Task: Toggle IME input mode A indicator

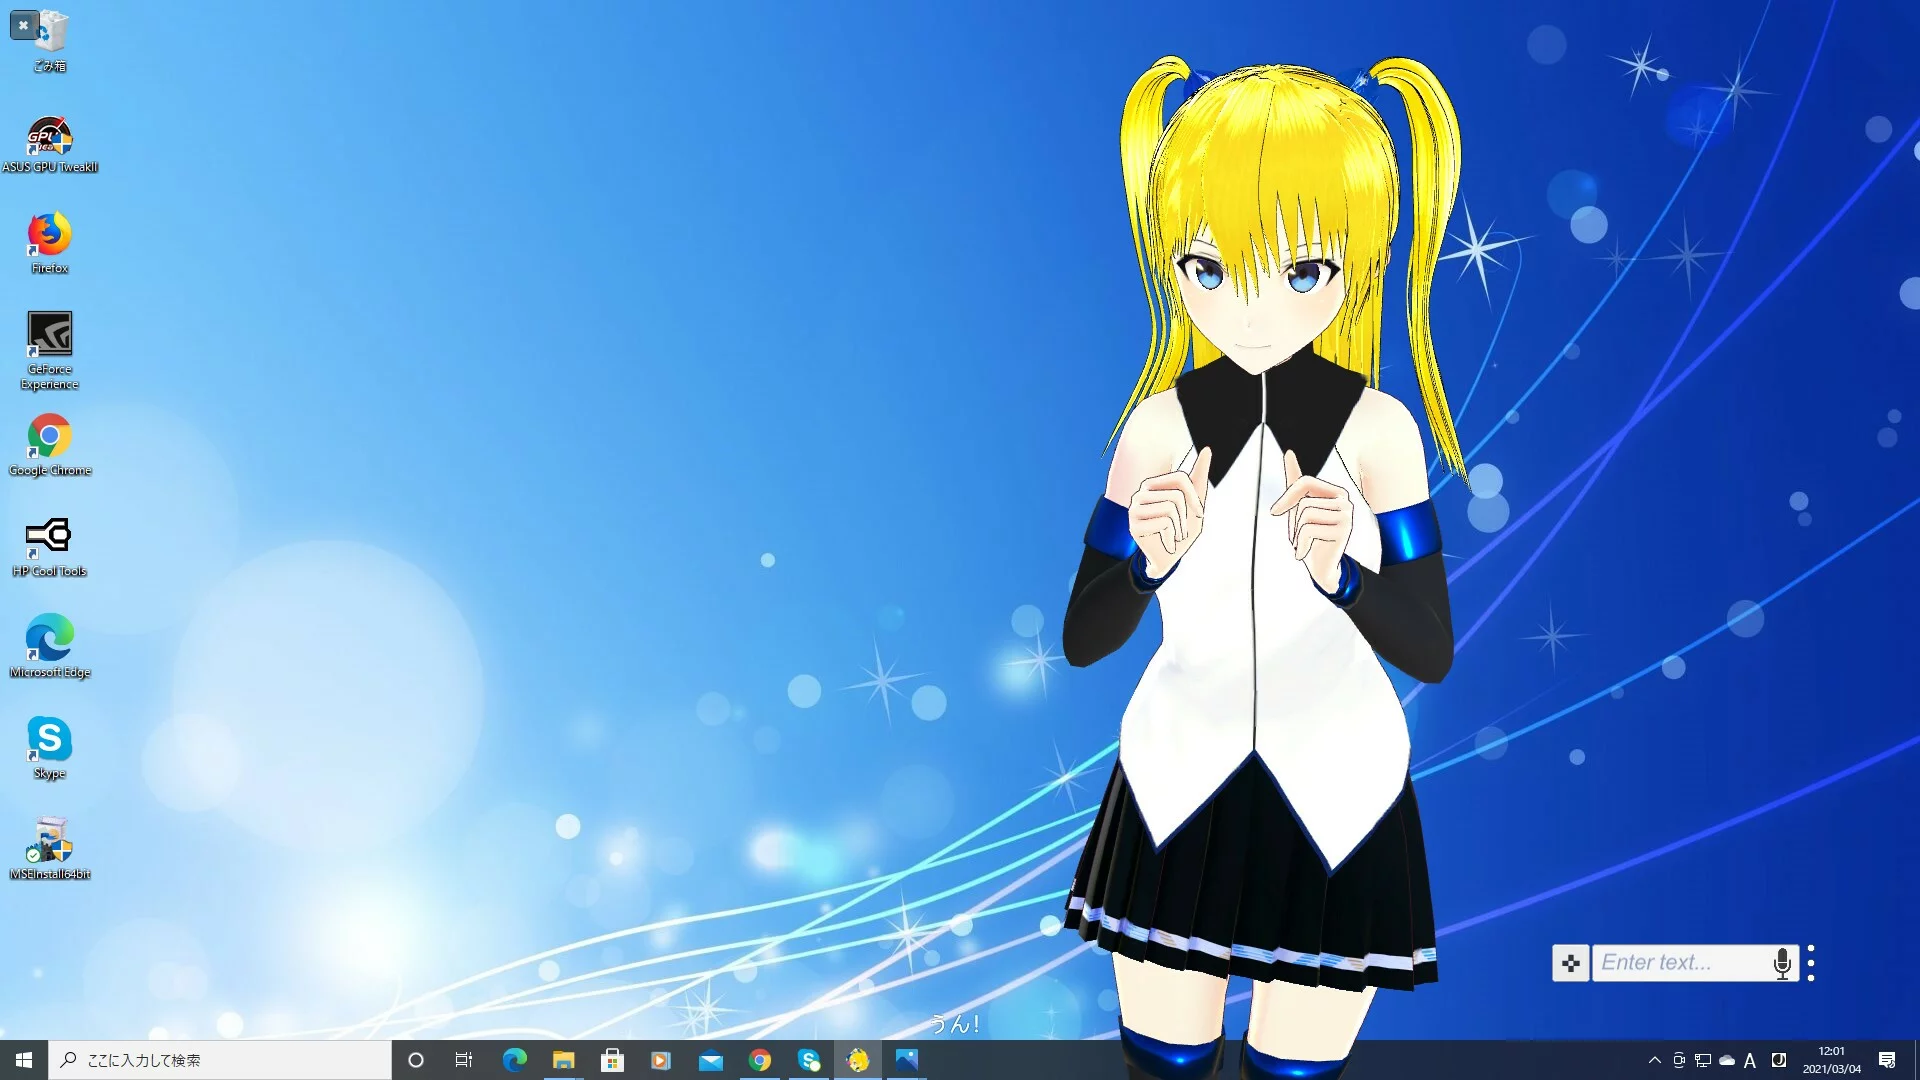Action: point(1750,1060)
